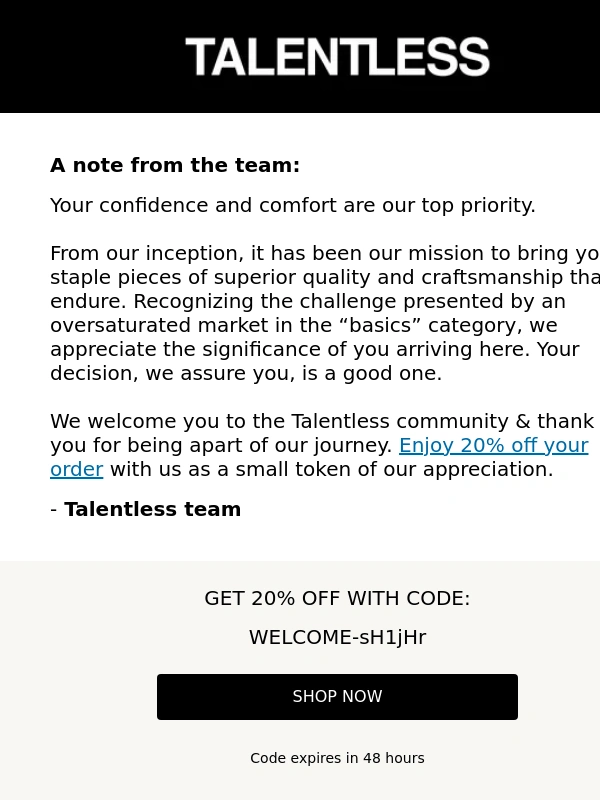Click the line 'appreciate the significance of you arriving here'
This screenshot has width=600, height=800.
pos(315,349)
